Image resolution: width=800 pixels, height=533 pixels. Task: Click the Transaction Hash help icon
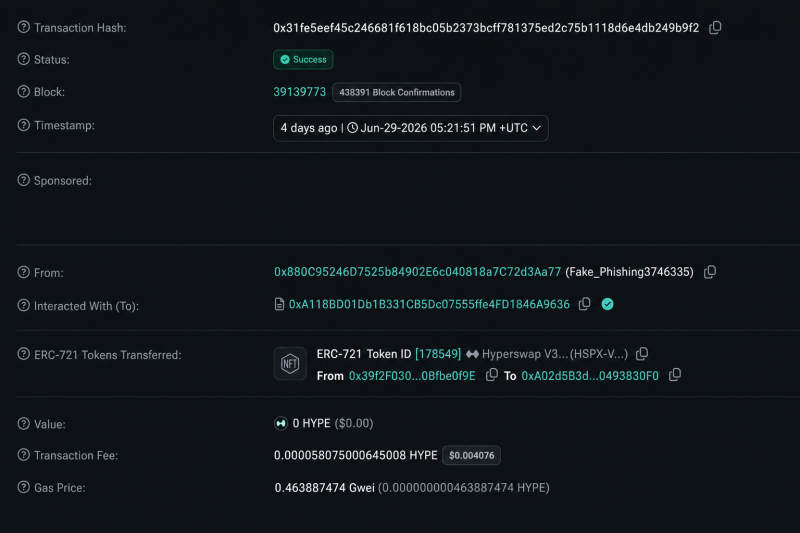coord(23,27)
